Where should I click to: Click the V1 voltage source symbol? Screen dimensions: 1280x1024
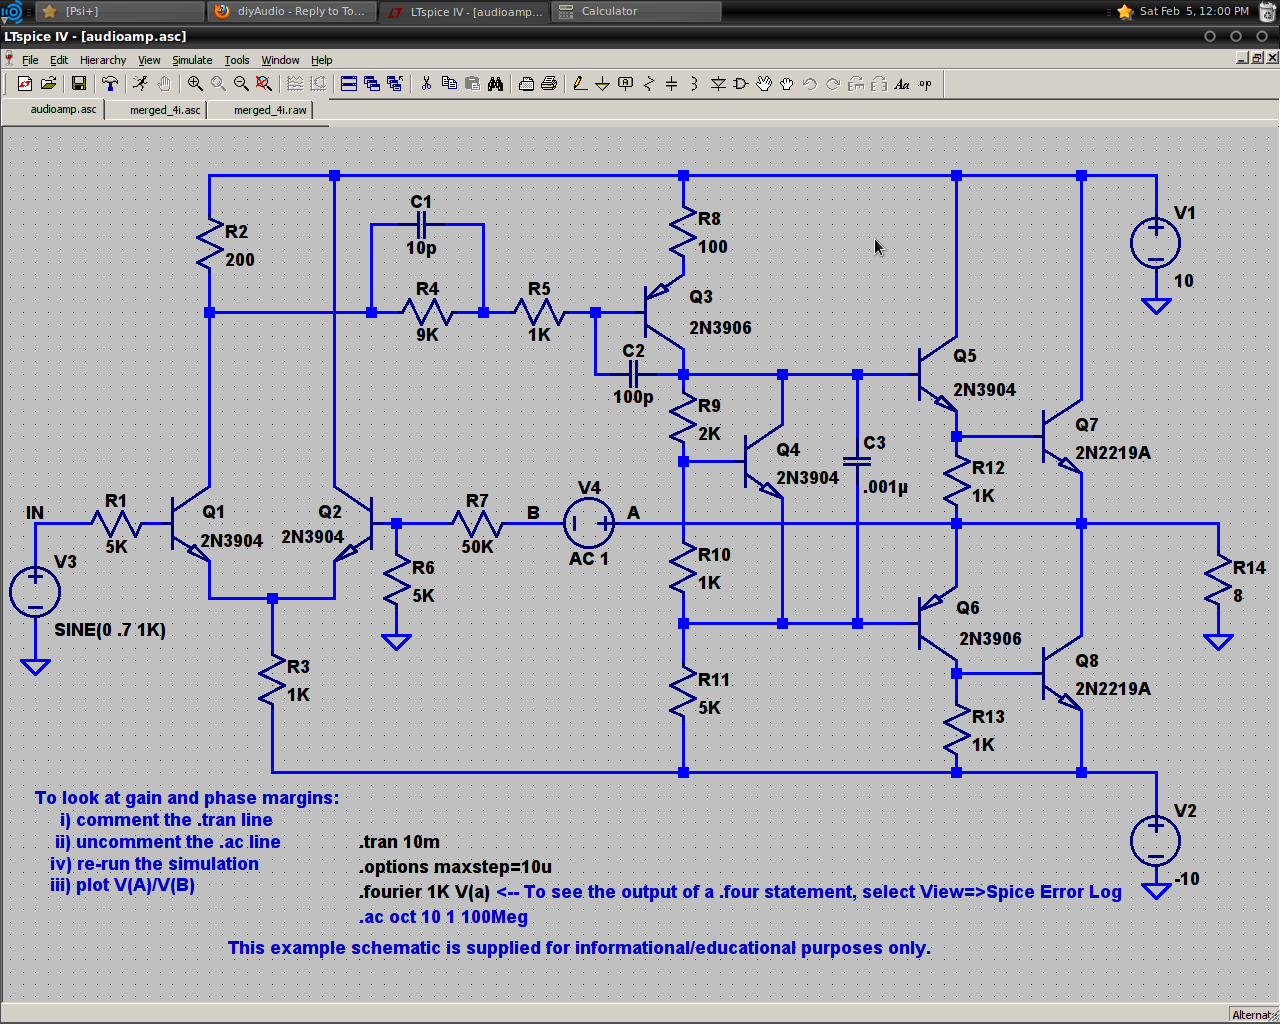point(1156,243)
